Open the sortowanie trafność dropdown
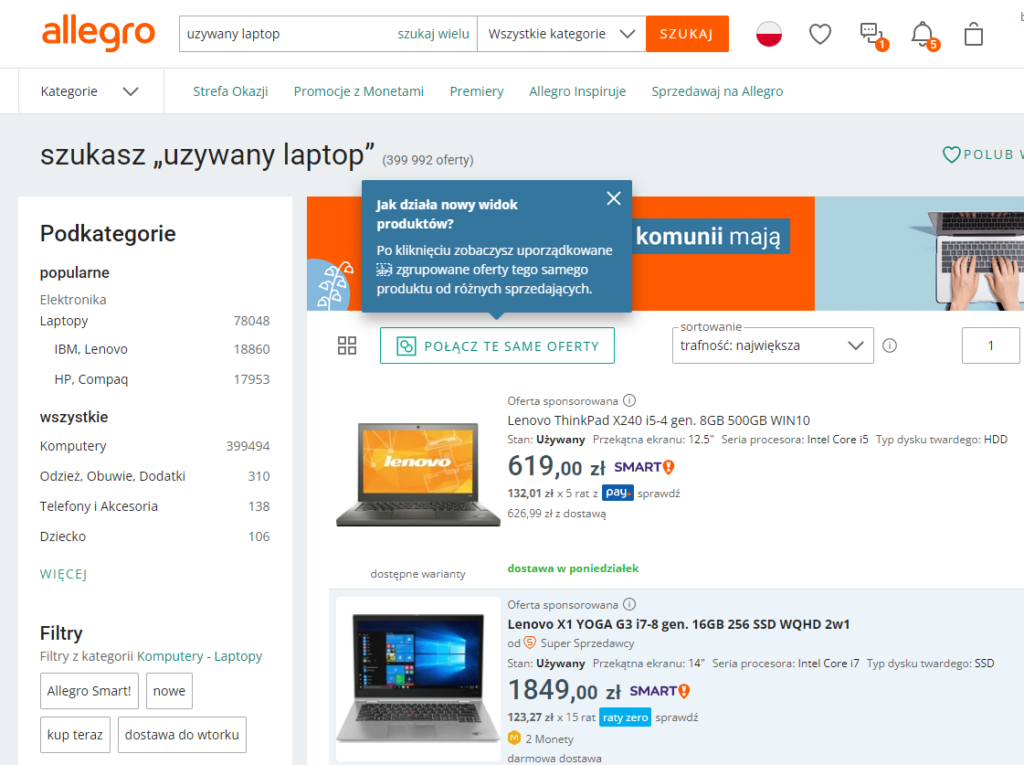This screenshot has height=765, width=1024. pos(773,346)
